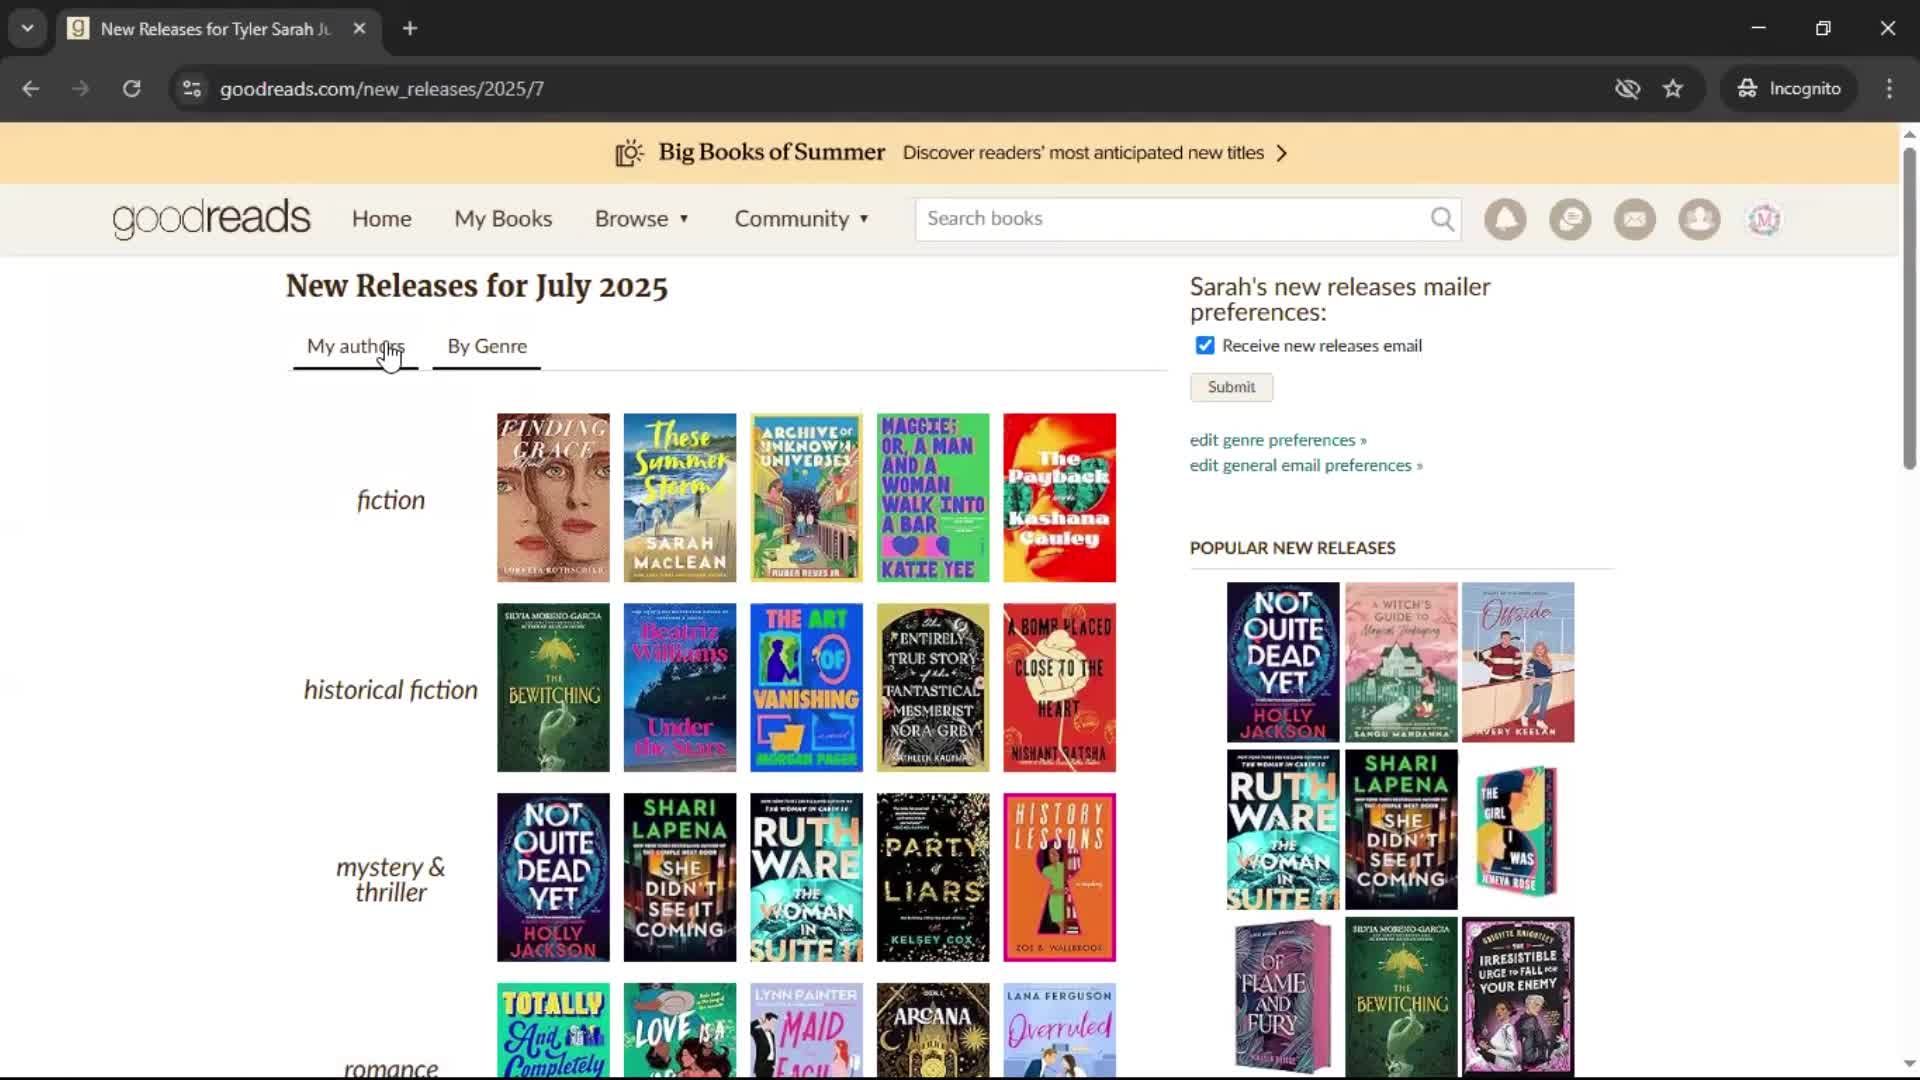Open Woman in Suite 11 popular releases cover
Image resolution: width=1920 pixels, height=1080 pixels.
(1283, 830)
